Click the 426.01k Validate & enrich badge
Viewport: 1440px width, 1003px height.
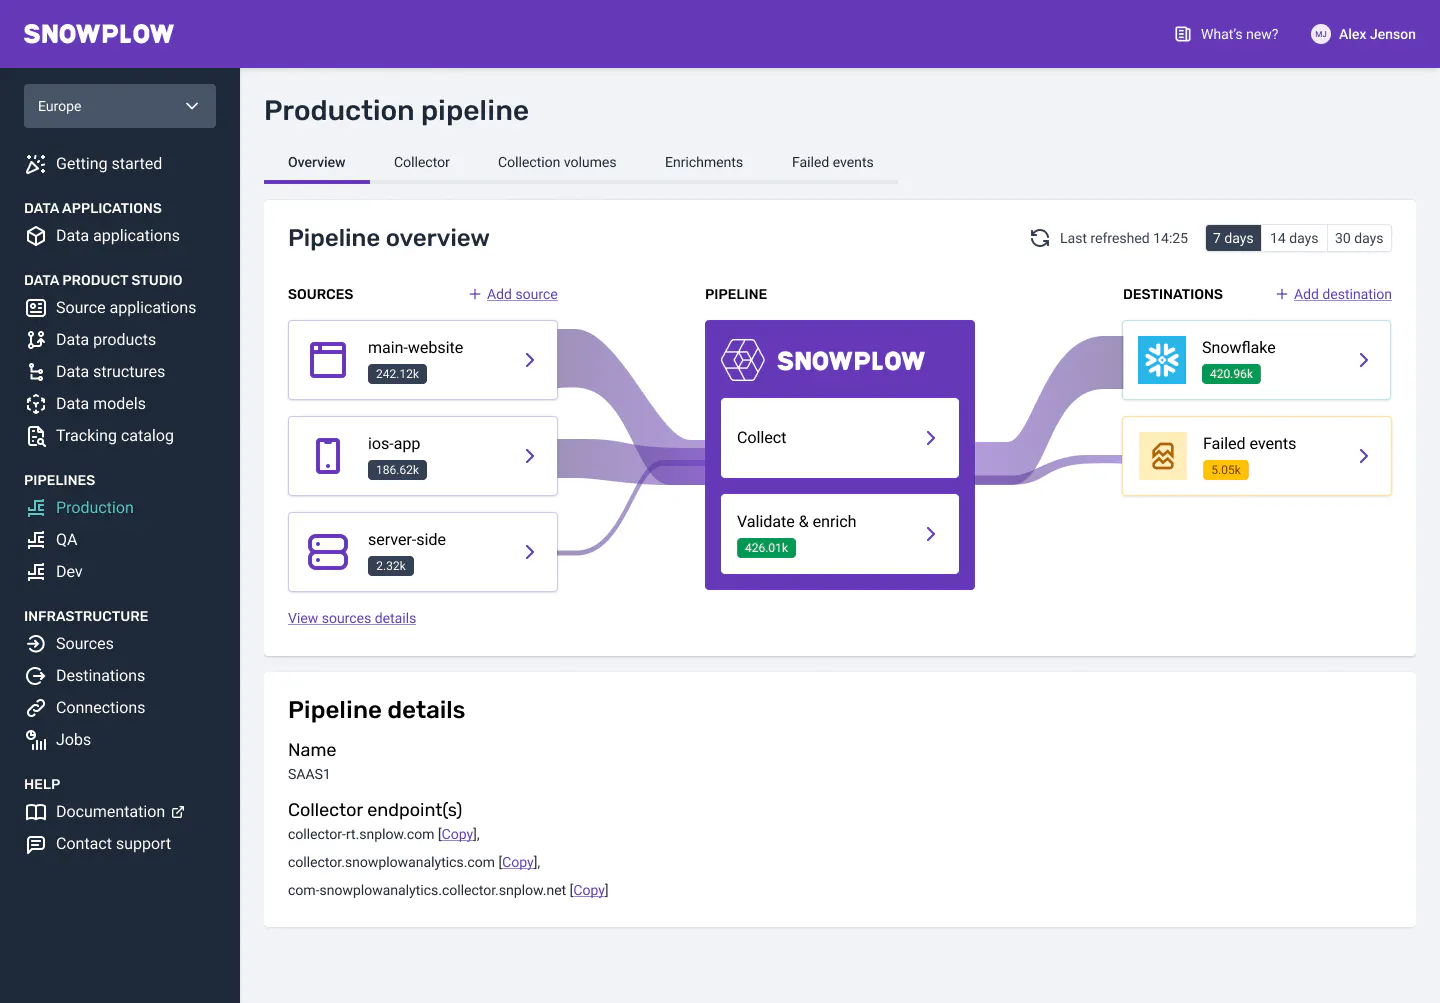click(767, 548)
